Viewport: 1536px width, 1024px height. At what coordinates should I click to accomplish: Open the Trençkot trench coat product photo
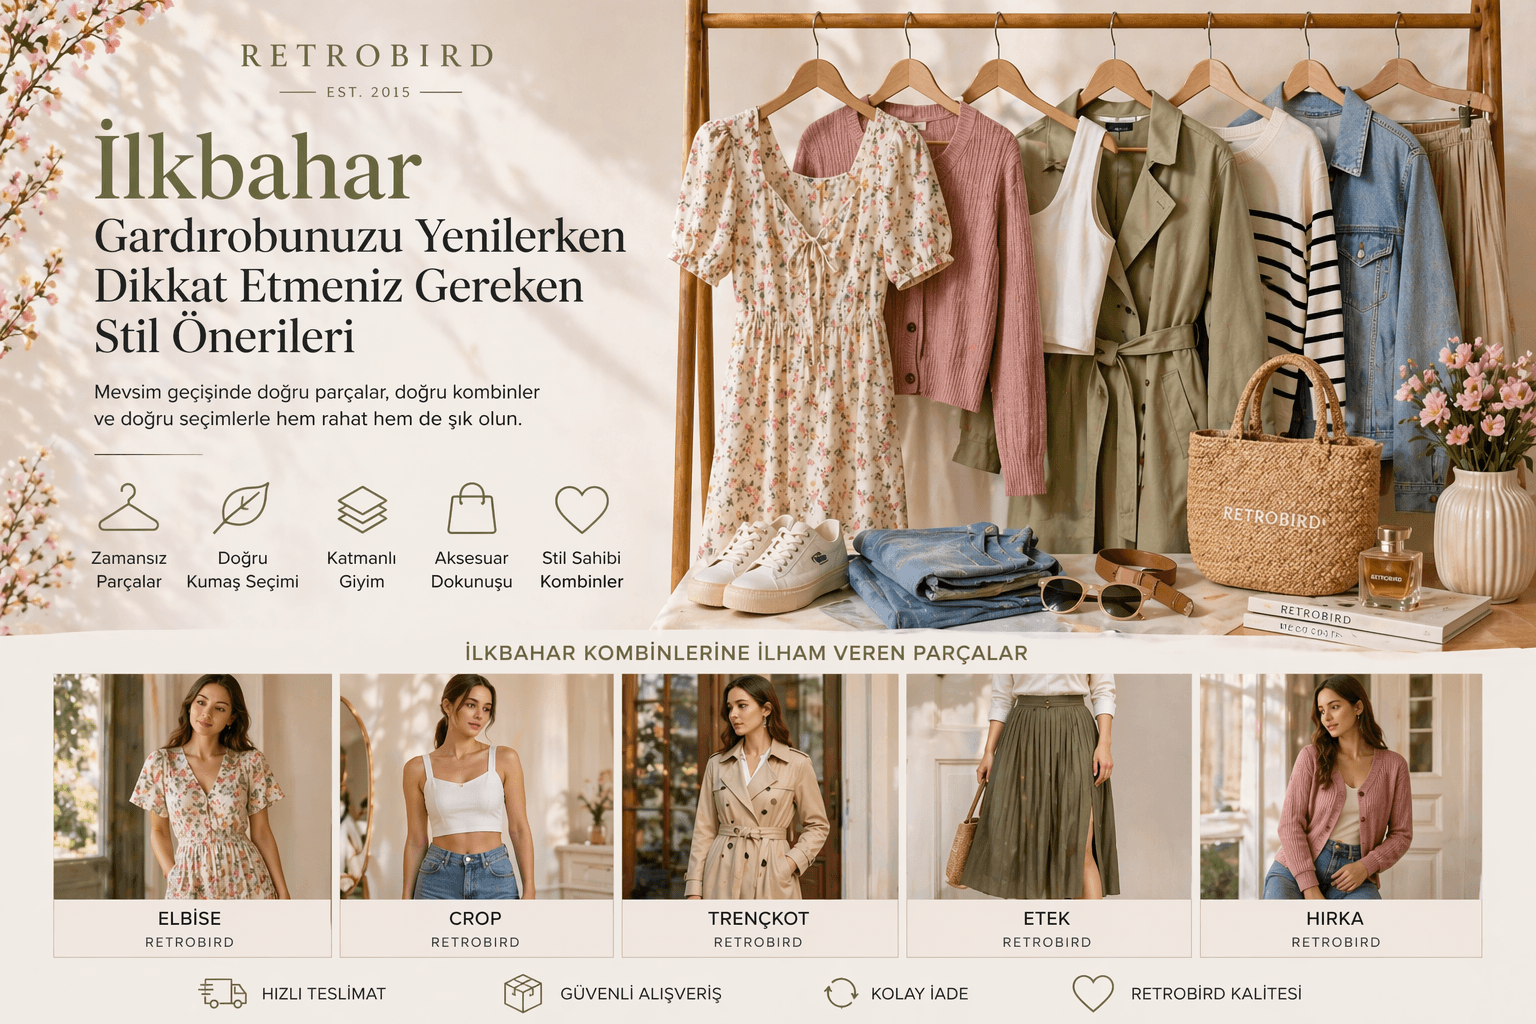(x=760, y=786)
